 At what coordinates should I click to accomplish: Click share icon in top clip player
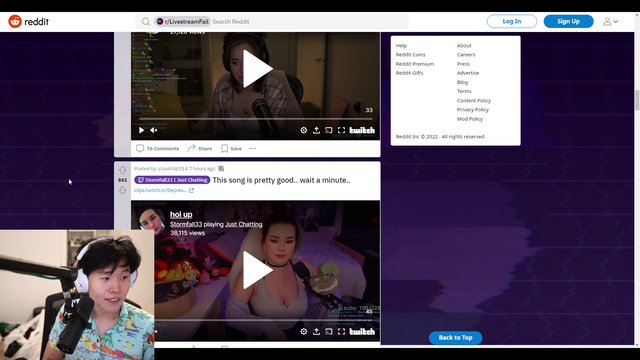316,130
